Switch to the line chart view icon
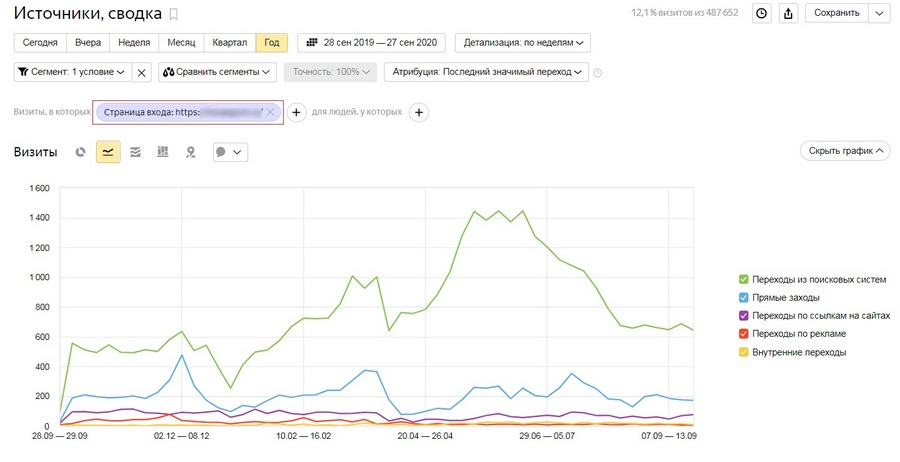 tap(108, 152)
